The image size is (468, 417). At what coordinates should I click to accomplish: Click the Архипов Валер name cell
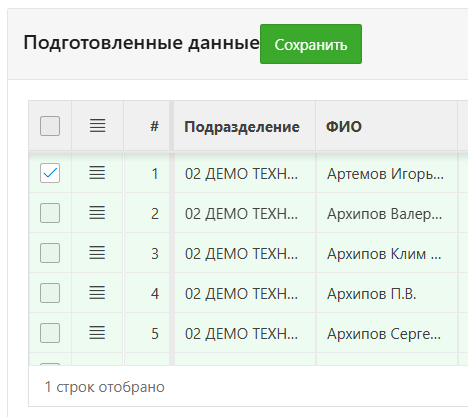coord(387,213)
